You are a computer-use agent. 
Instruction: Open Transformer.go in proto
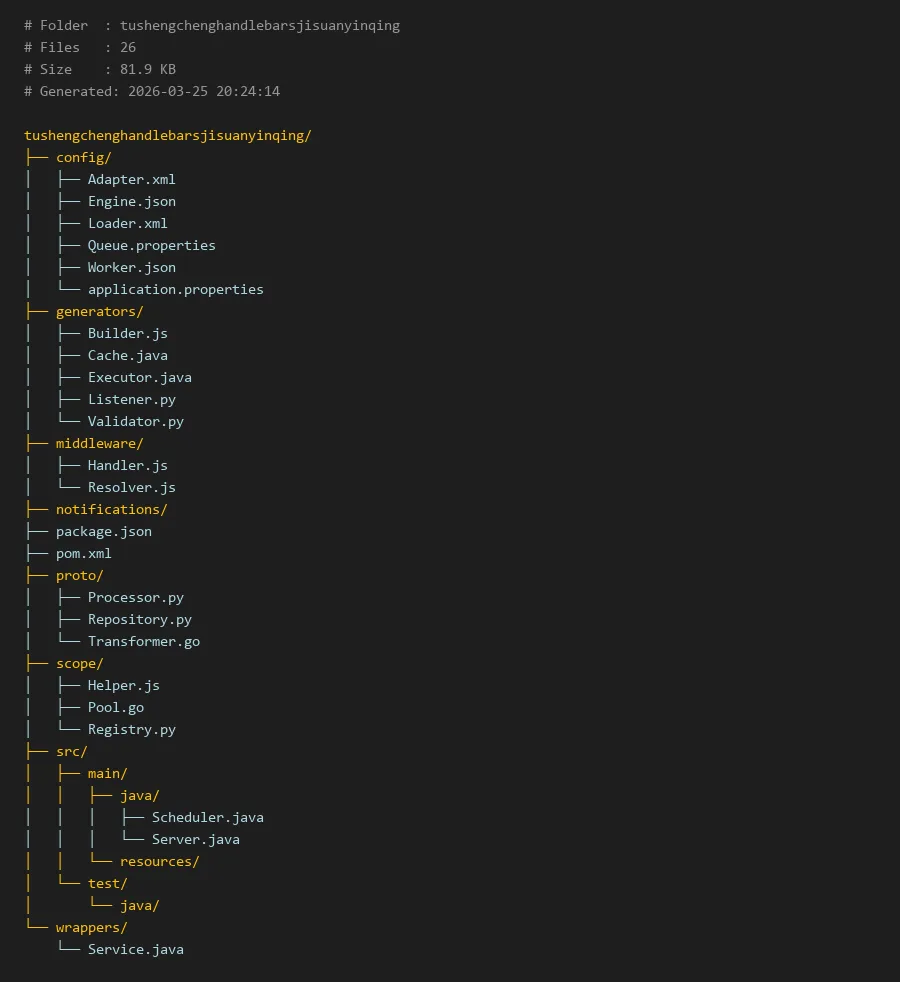[x=143, y=641]
